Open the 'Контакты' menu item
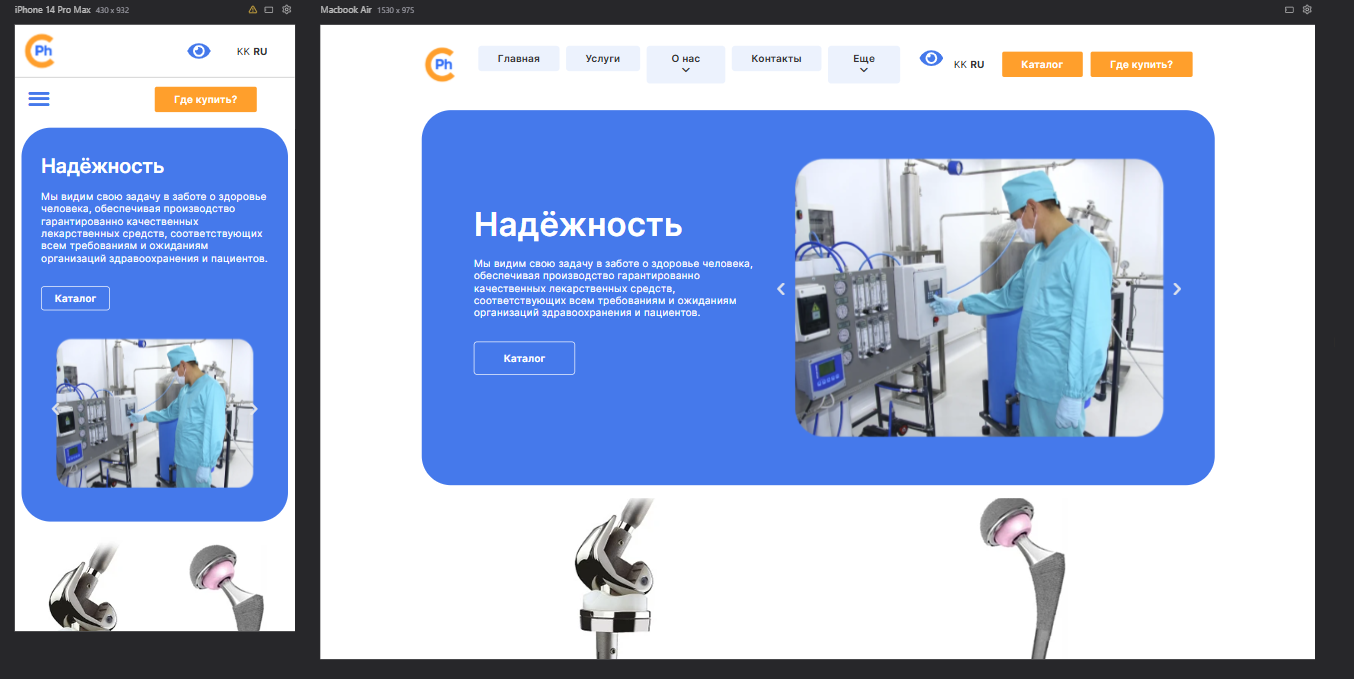Image resolution: width=1354 pixels, height=679 pixels. tap(776, 58)
